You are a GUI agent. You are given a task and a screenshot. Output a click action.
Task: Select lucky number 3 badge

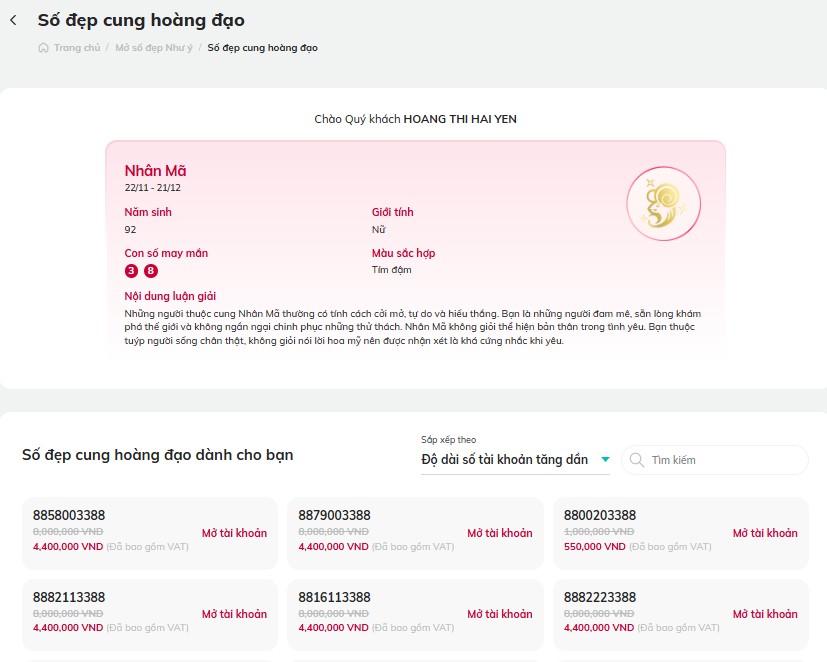pyautogui.click(x=131, y=271)
